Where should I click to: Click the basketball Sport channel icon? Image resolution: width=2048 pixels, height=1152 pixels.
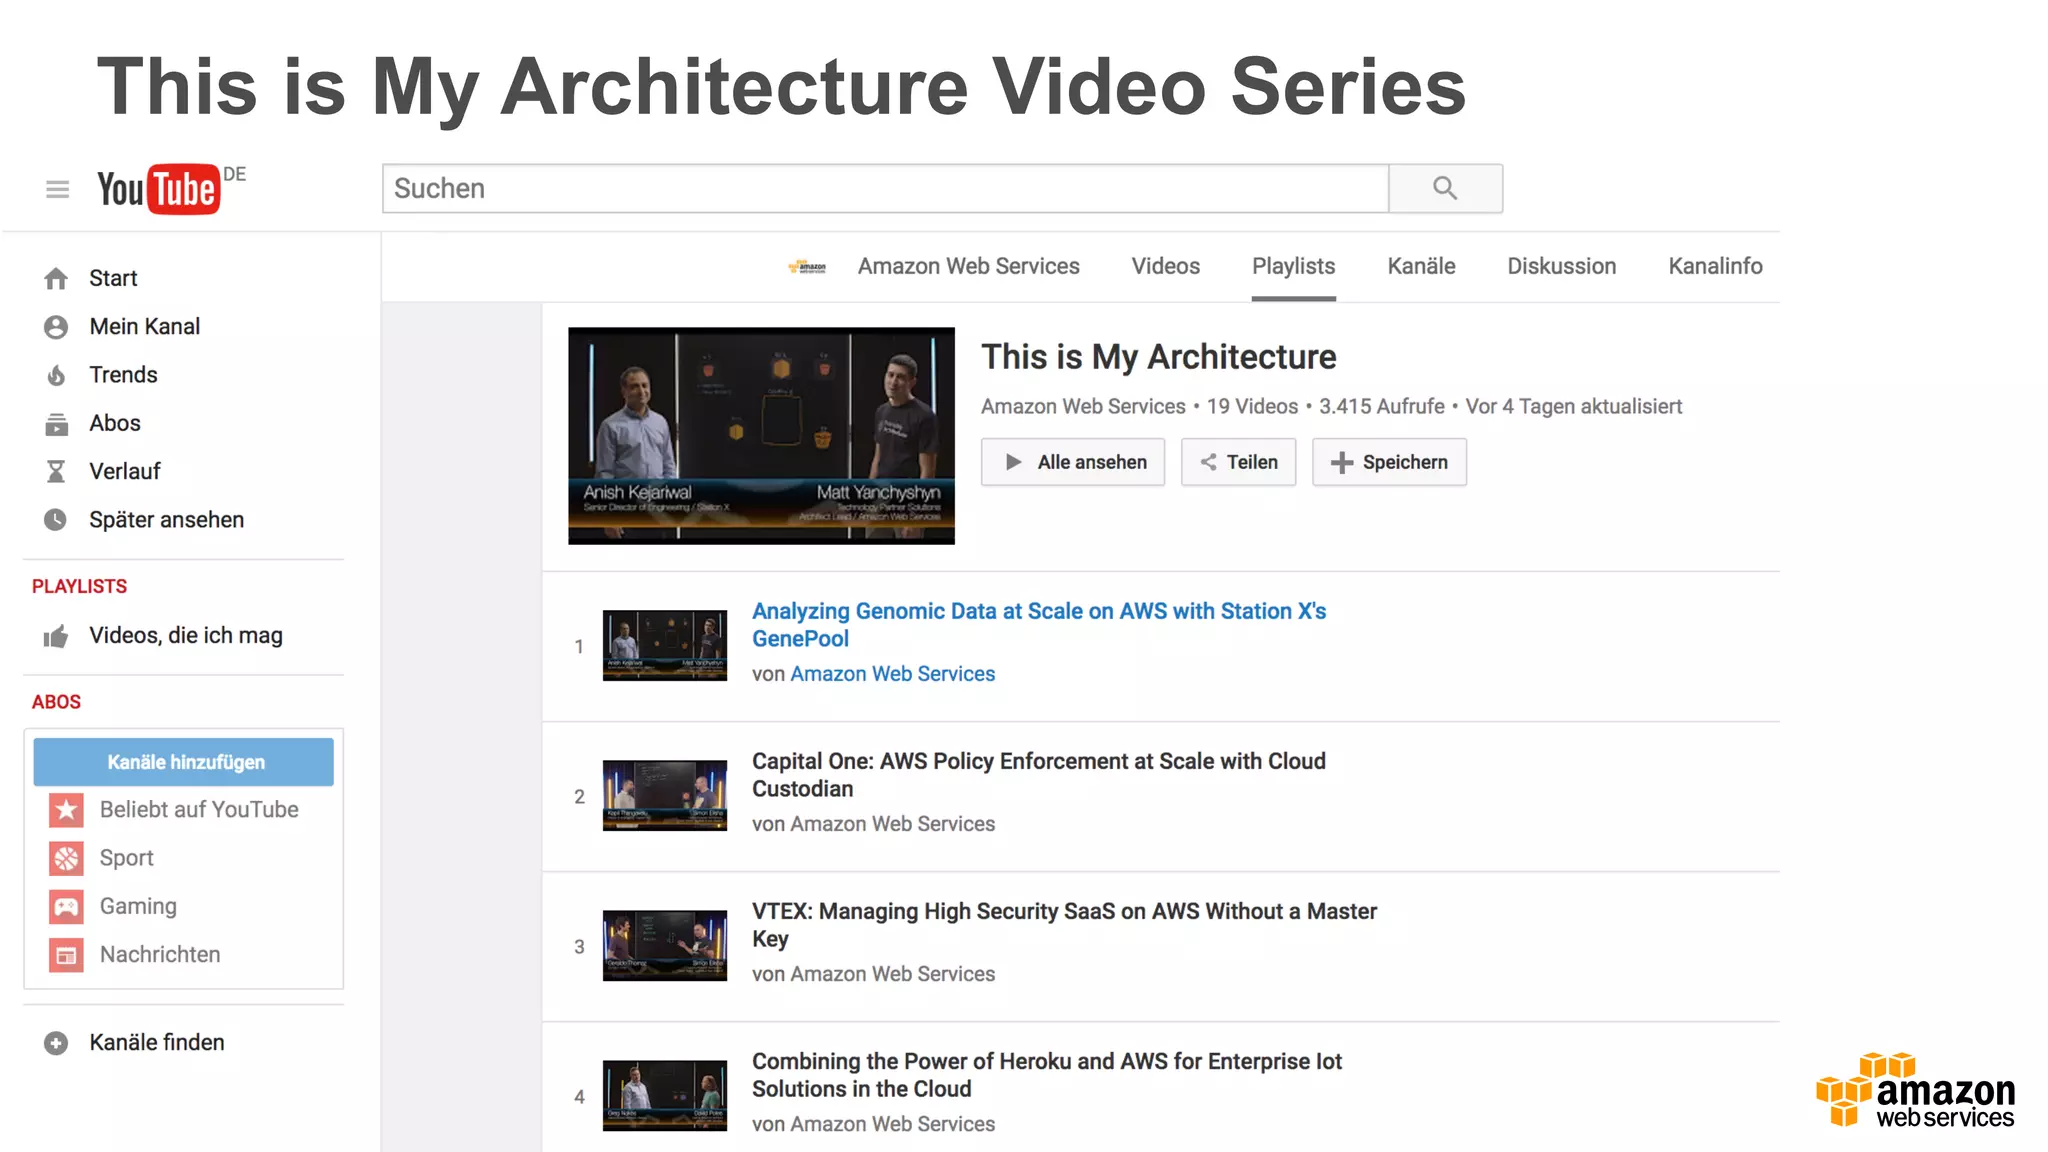pos(66,858)
